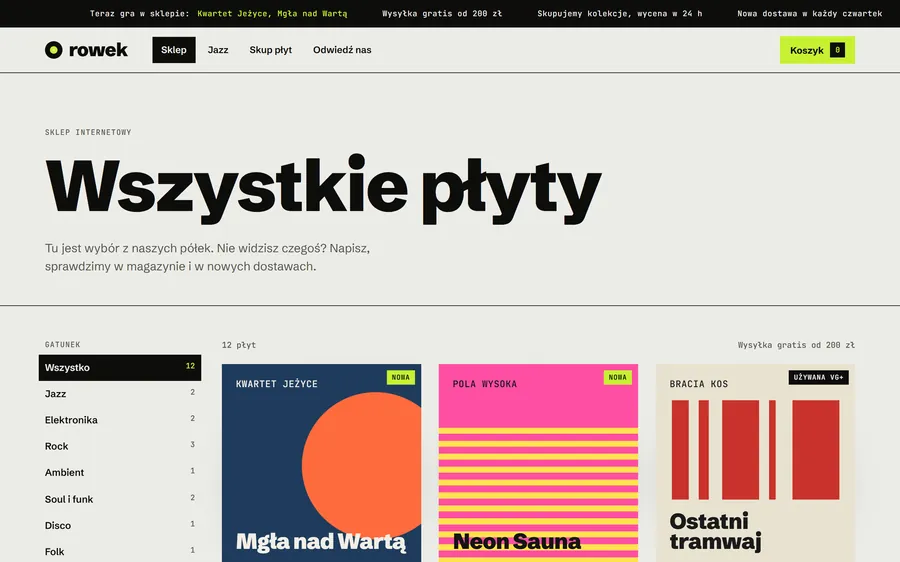The height and width of the screenshot is (562, 900).
Task: Filter by Elektronika genre
Action: pyautogui.click(x=120, y=420)
